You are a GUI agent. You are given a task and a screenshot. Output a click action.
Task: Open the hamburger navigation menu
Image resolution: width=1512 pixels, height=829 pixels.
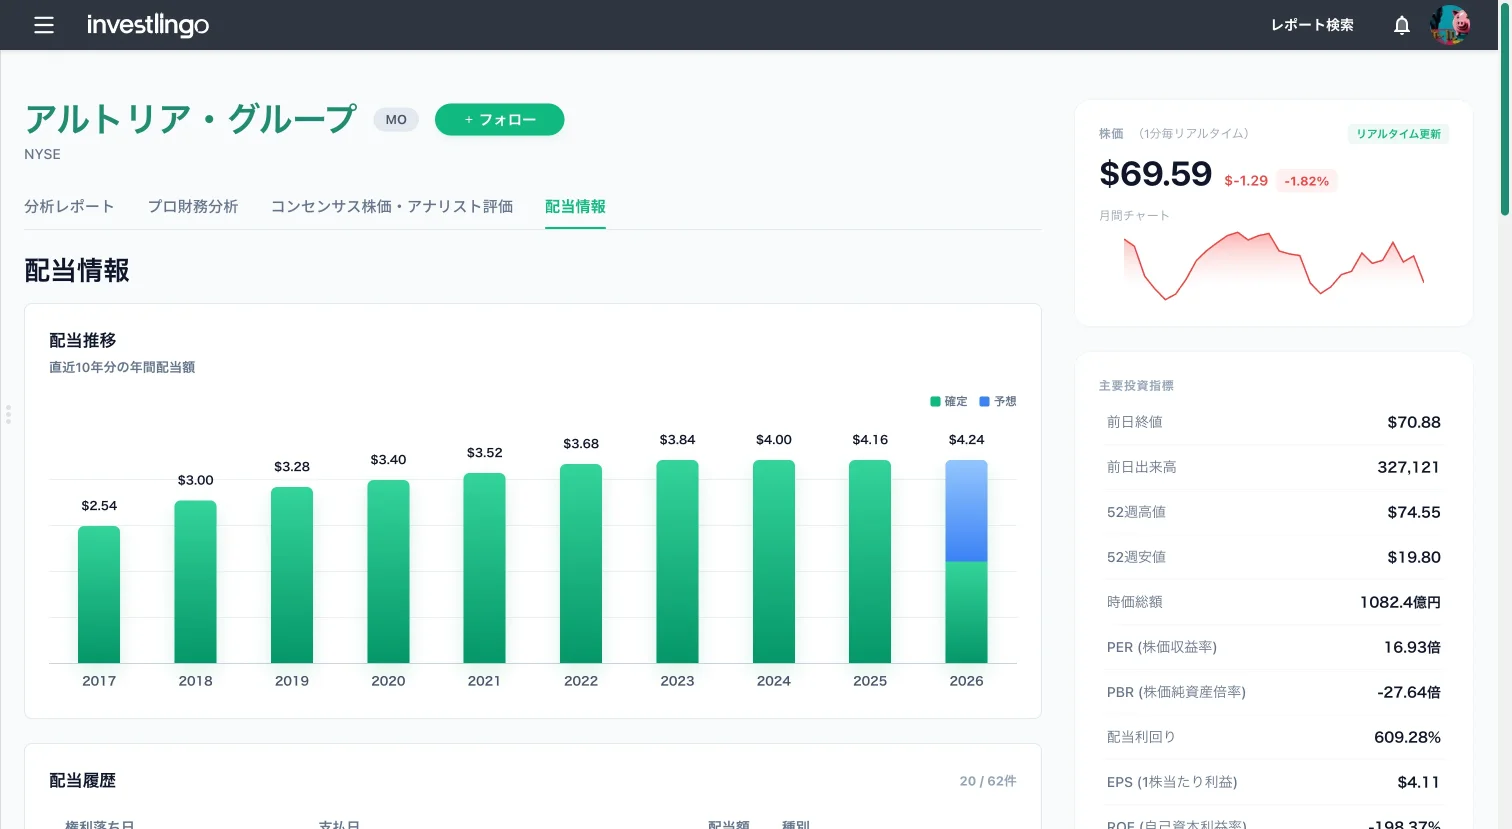tap(44, 25)
